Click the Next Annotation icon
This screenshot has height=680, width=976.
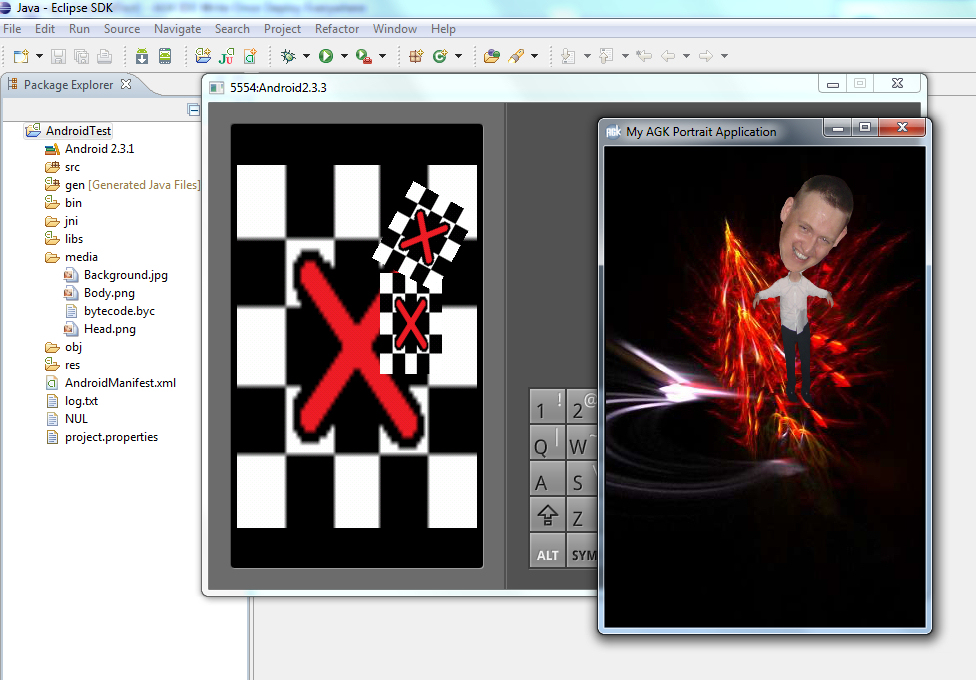coord(568,56)
